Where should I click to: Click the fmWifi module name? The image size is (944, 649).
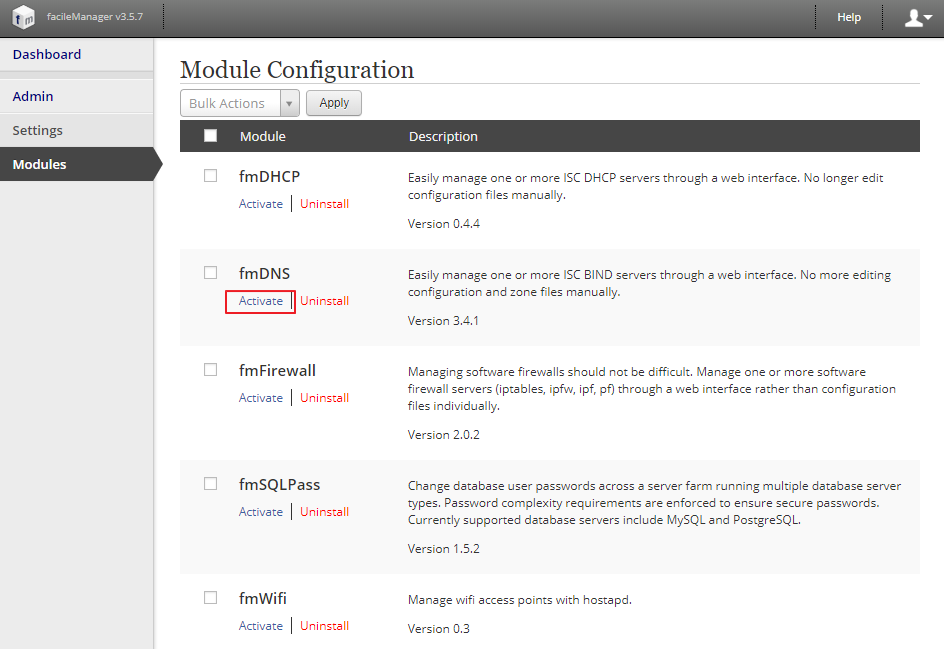[262, 598]
